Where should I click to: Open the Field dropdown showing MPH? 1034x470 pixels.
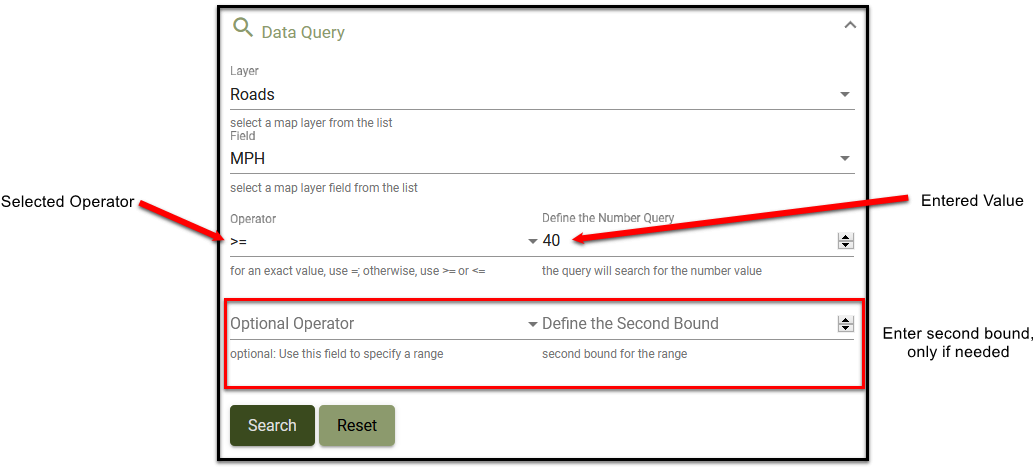530,158
